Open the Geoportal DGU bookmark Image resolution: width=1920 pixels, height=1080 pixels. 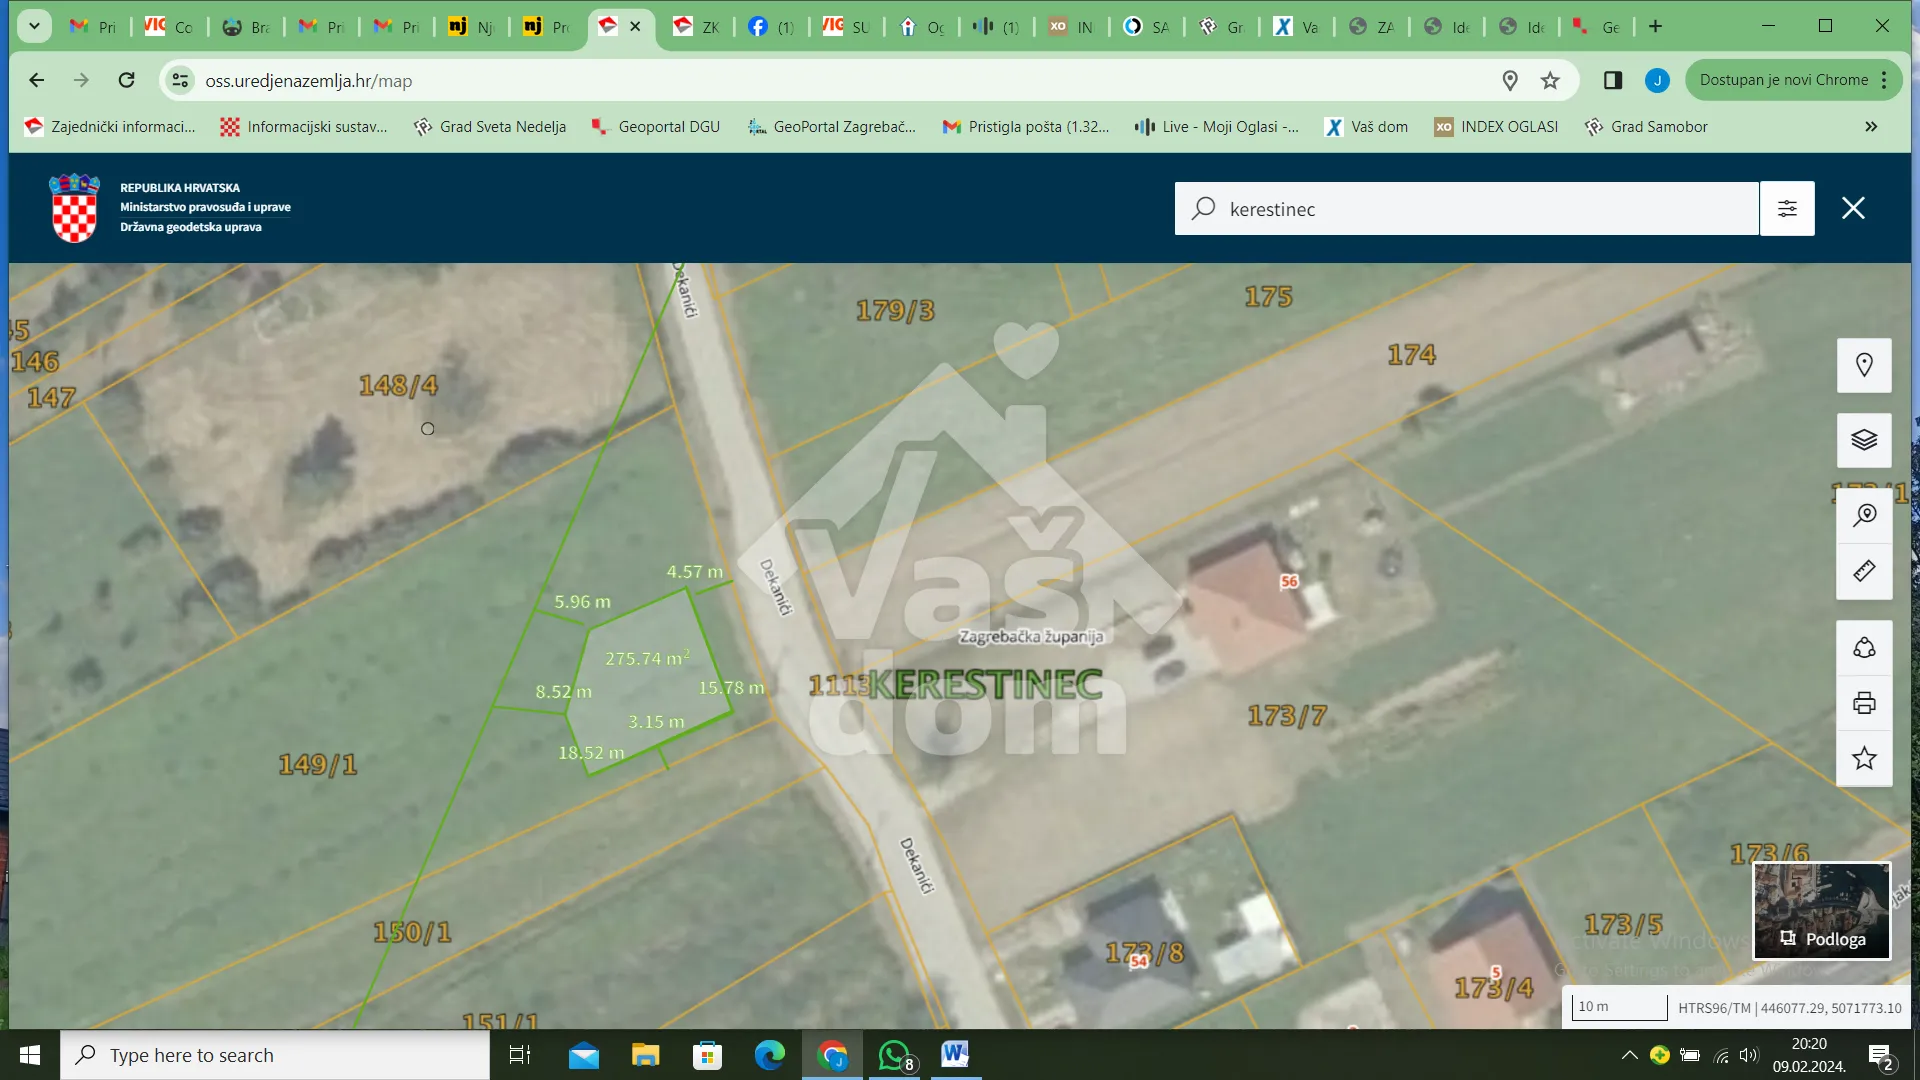(x=656, y=127)
